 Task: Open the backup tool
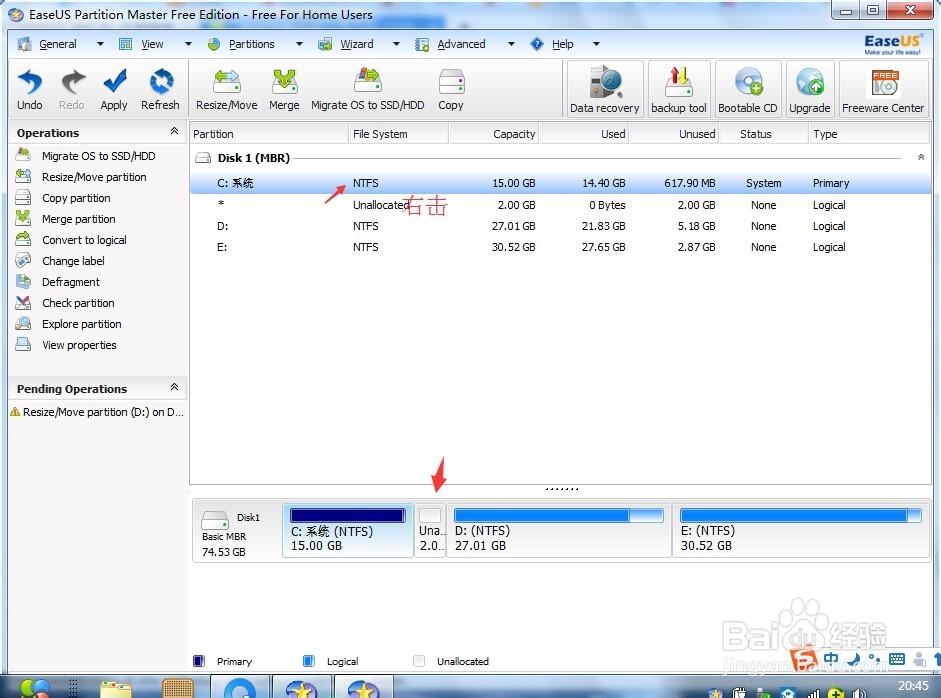(679, 88)
